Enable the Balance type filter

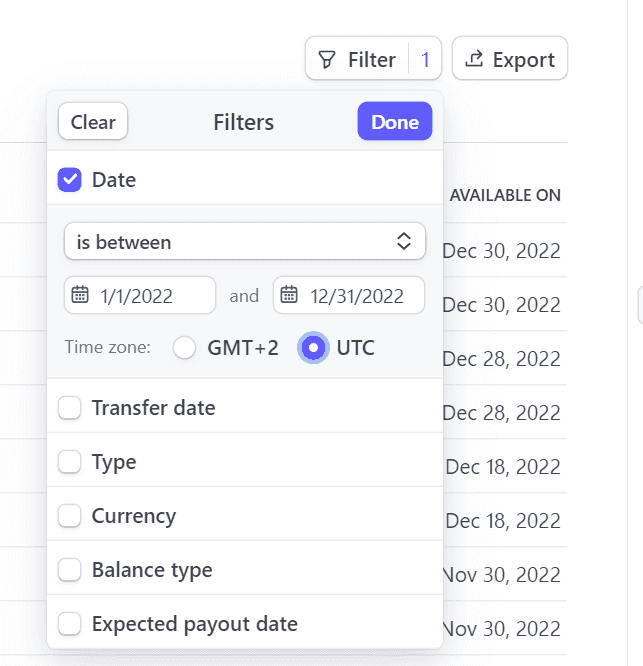70,570
